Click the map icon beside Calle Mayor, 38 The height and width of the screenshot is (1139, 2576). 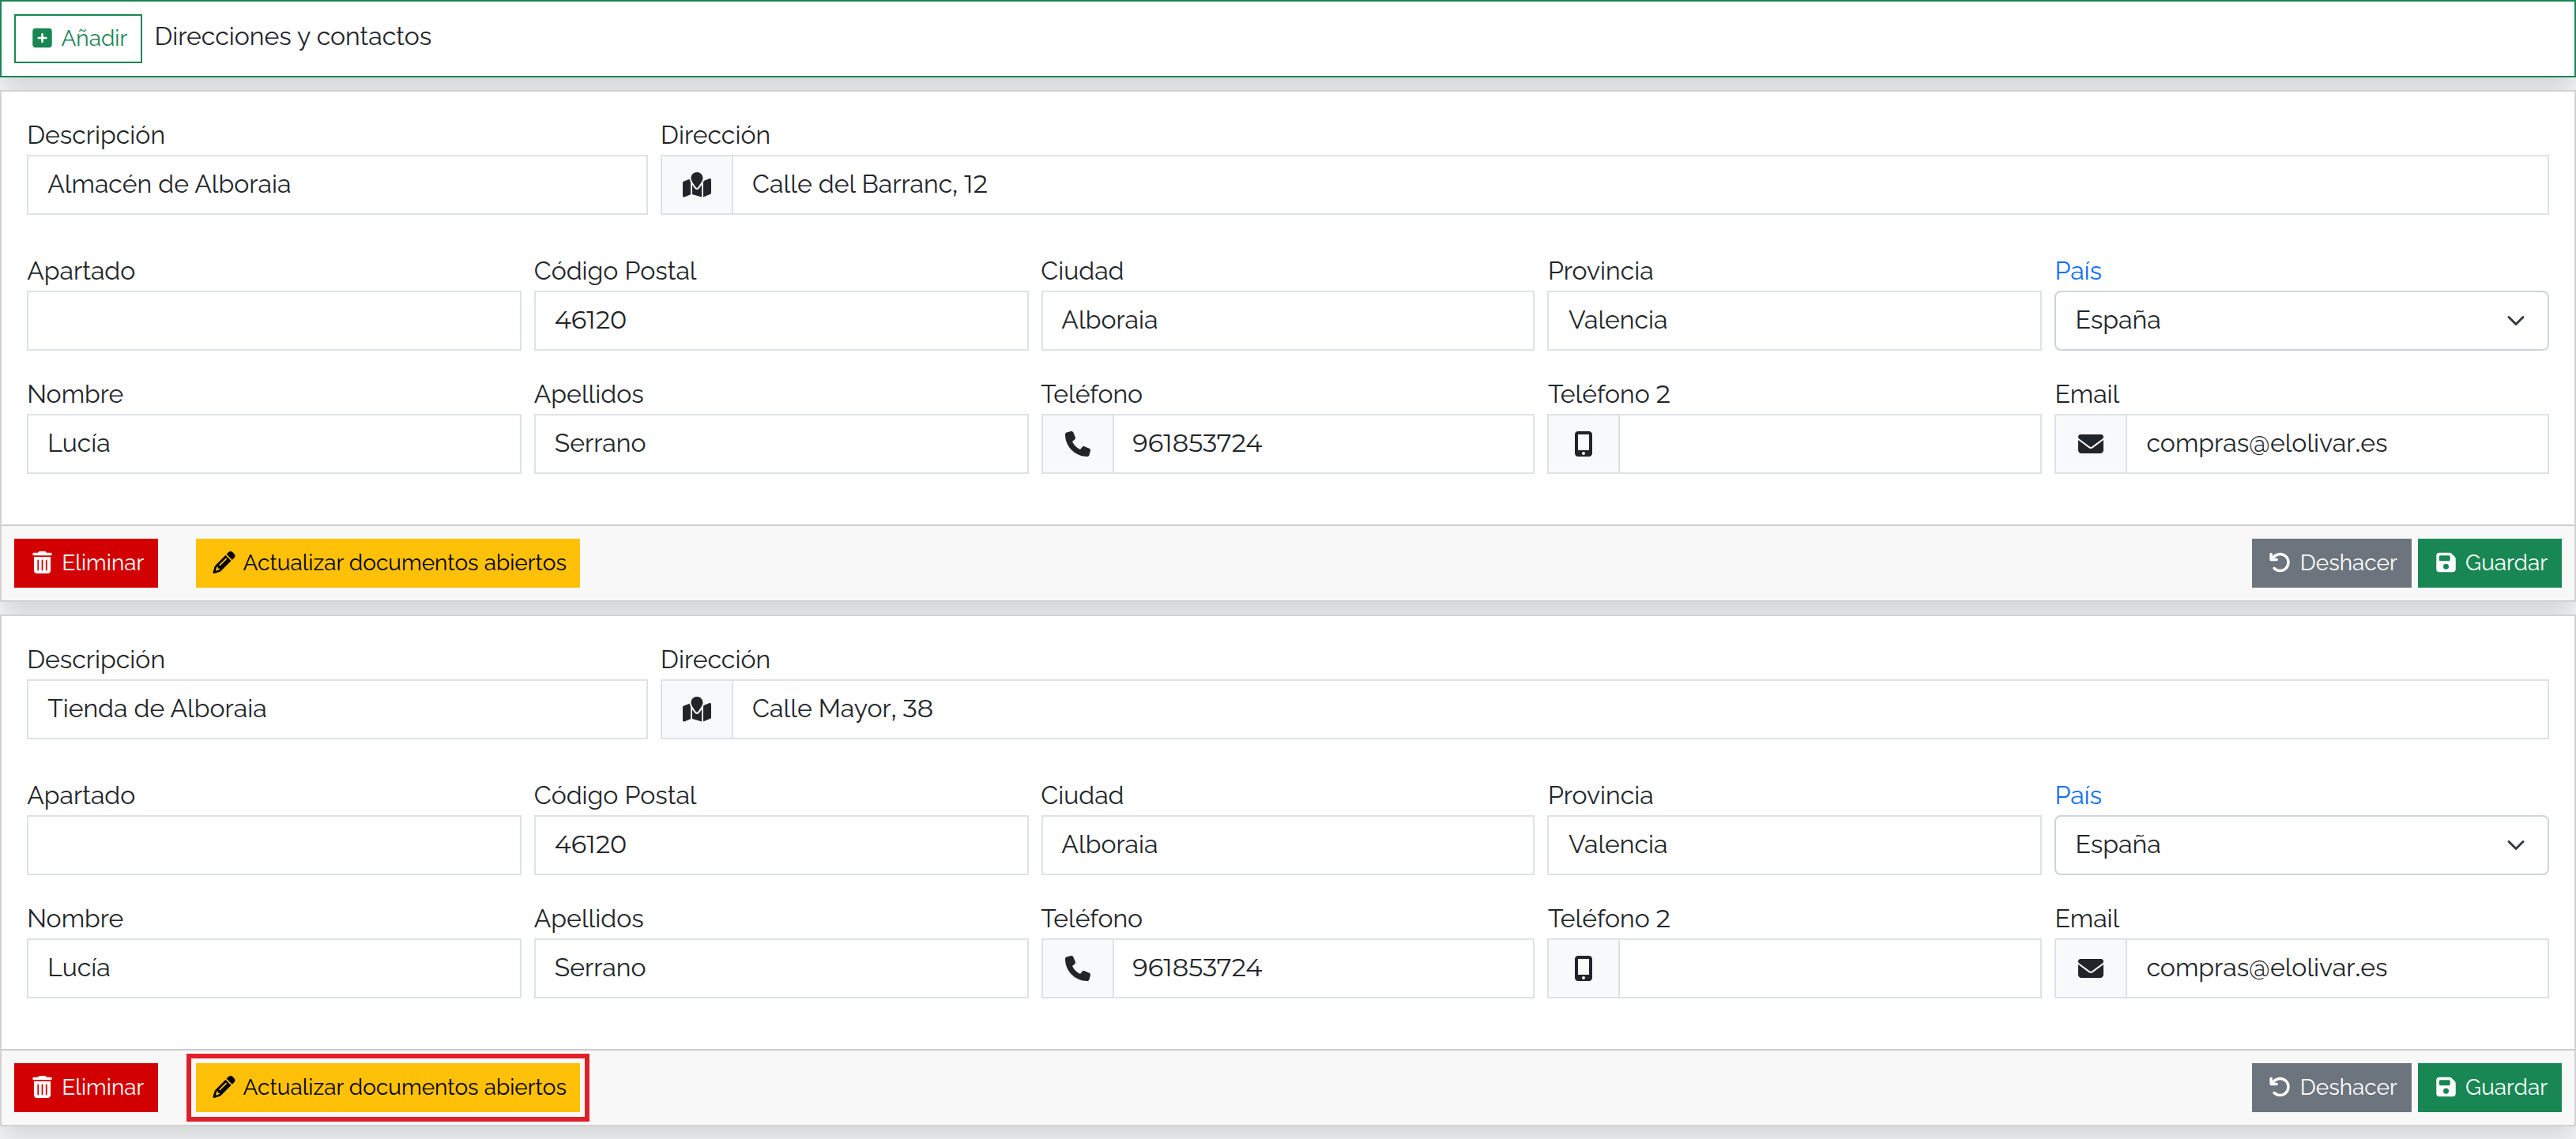coord(697,709)
